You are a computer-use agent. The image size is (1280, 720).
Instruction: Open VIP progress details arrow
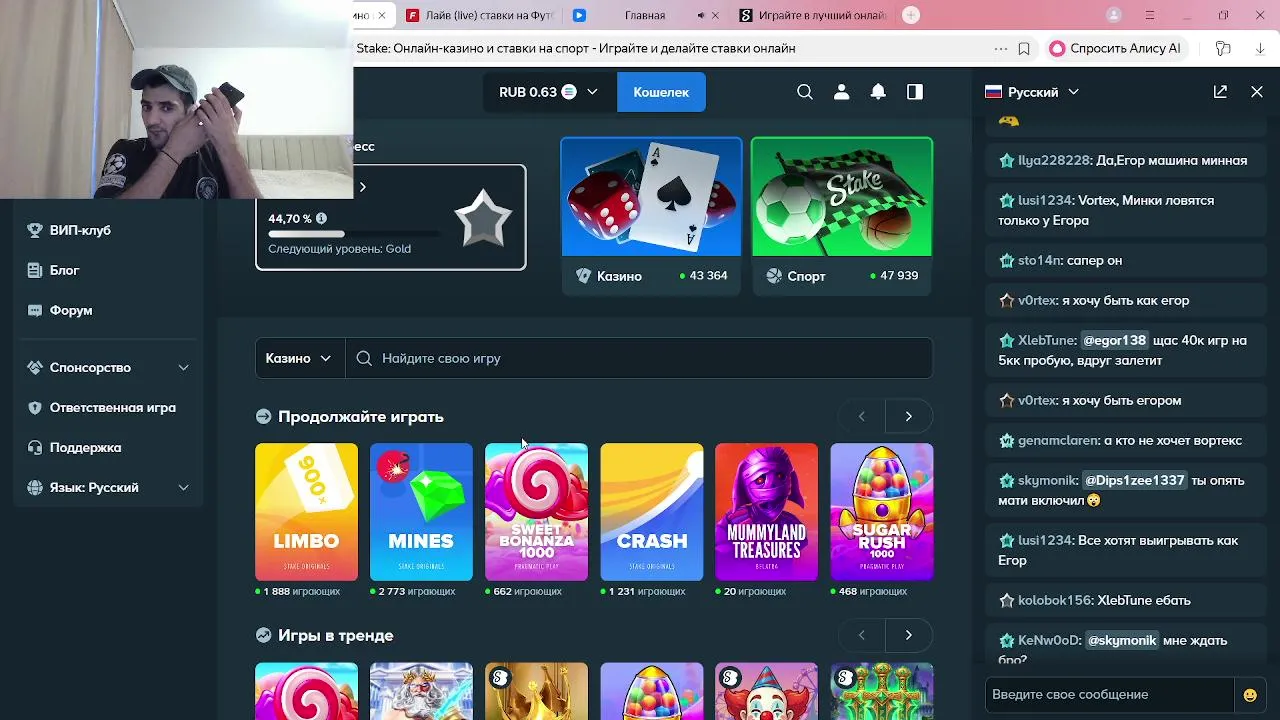(363, 187)
